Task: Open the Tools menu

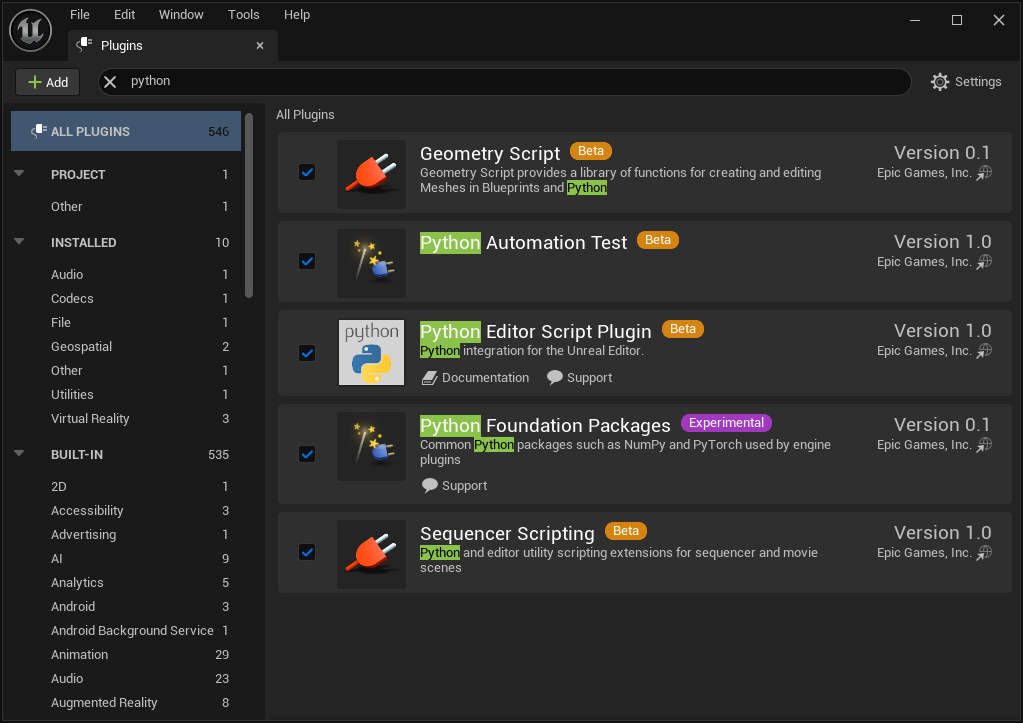Action: [x=243, y=14]
